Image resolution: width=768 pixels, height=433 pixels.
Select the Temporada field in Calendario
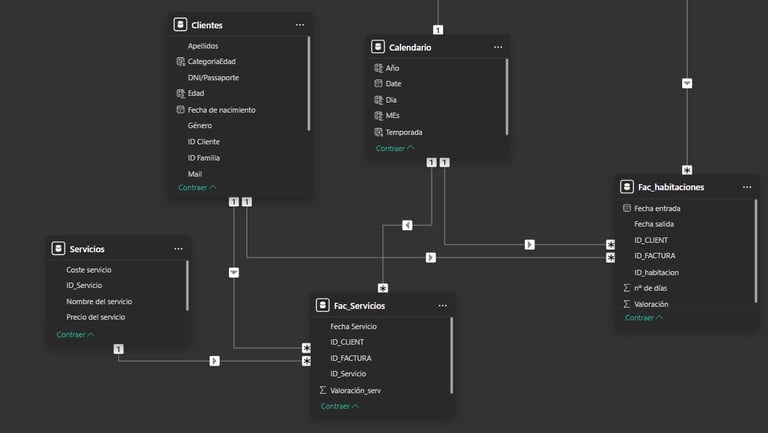point(404,132)
